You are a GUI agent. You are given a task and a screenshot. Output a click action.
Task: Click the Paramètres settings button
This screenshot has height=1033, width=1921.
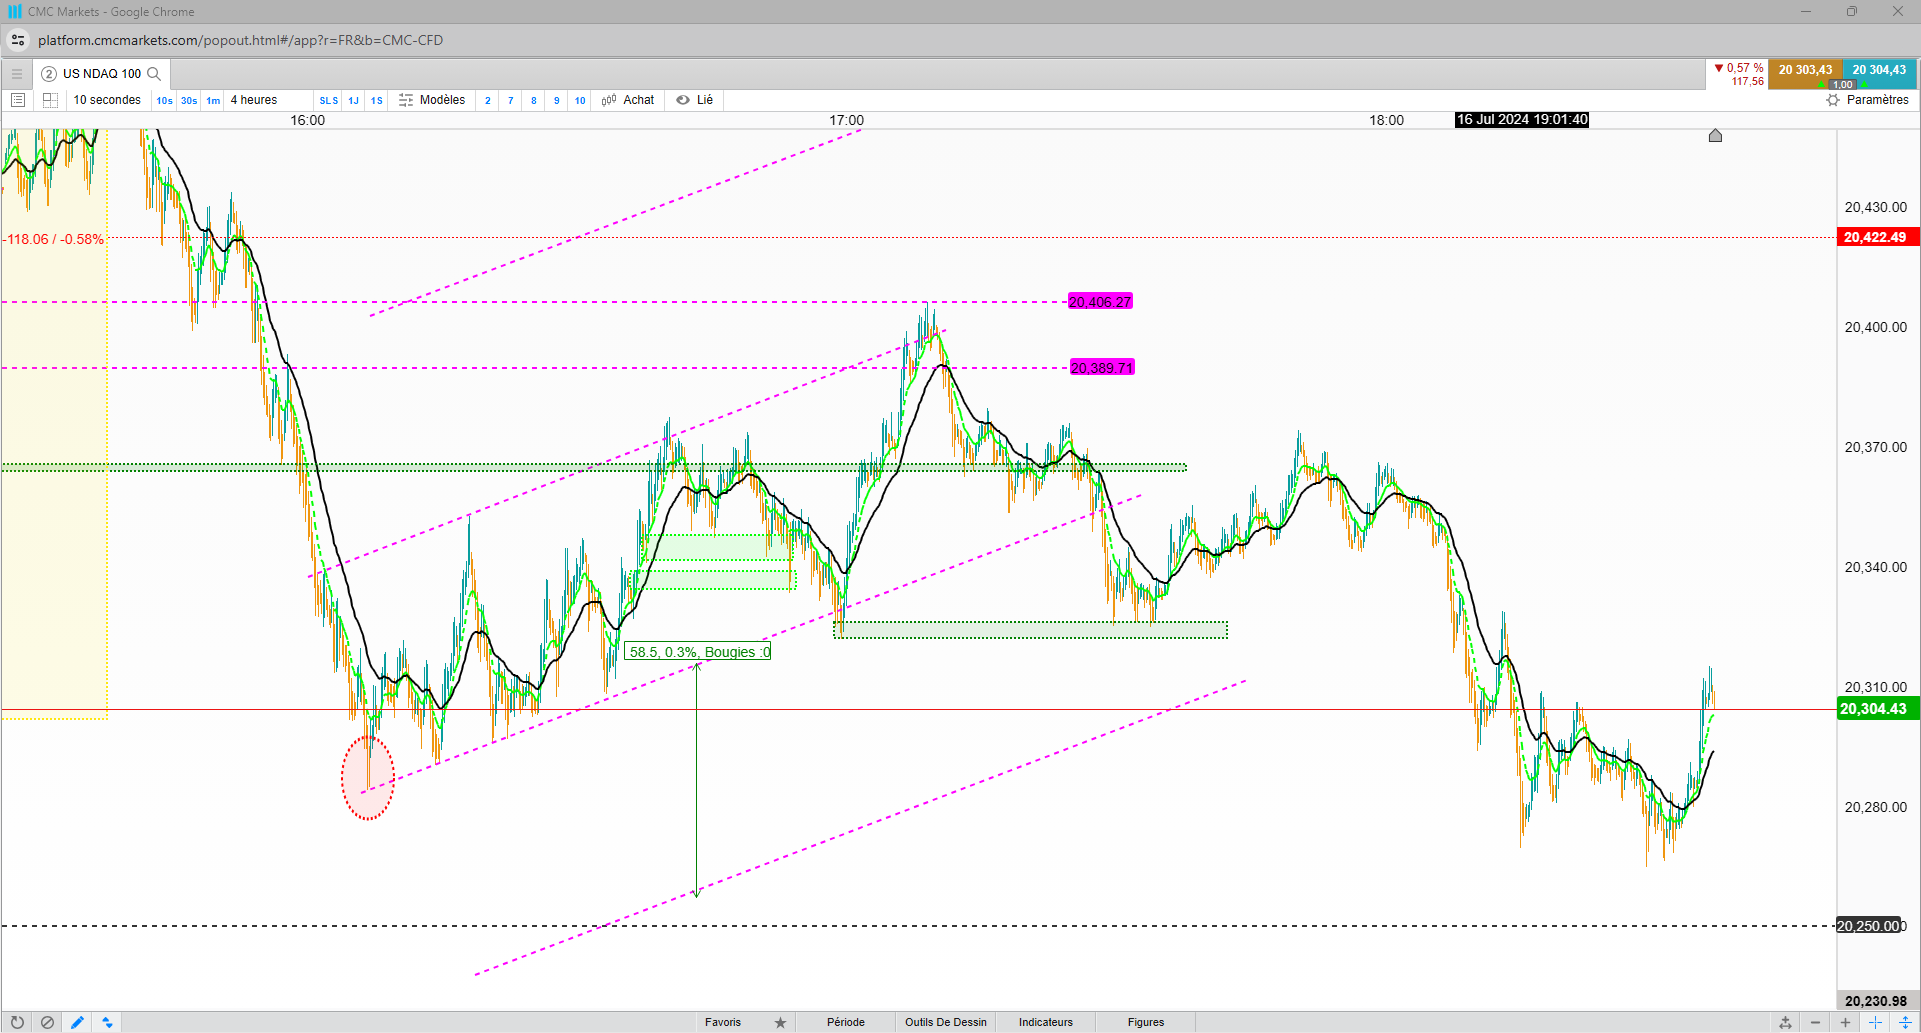pos(1867,100)
